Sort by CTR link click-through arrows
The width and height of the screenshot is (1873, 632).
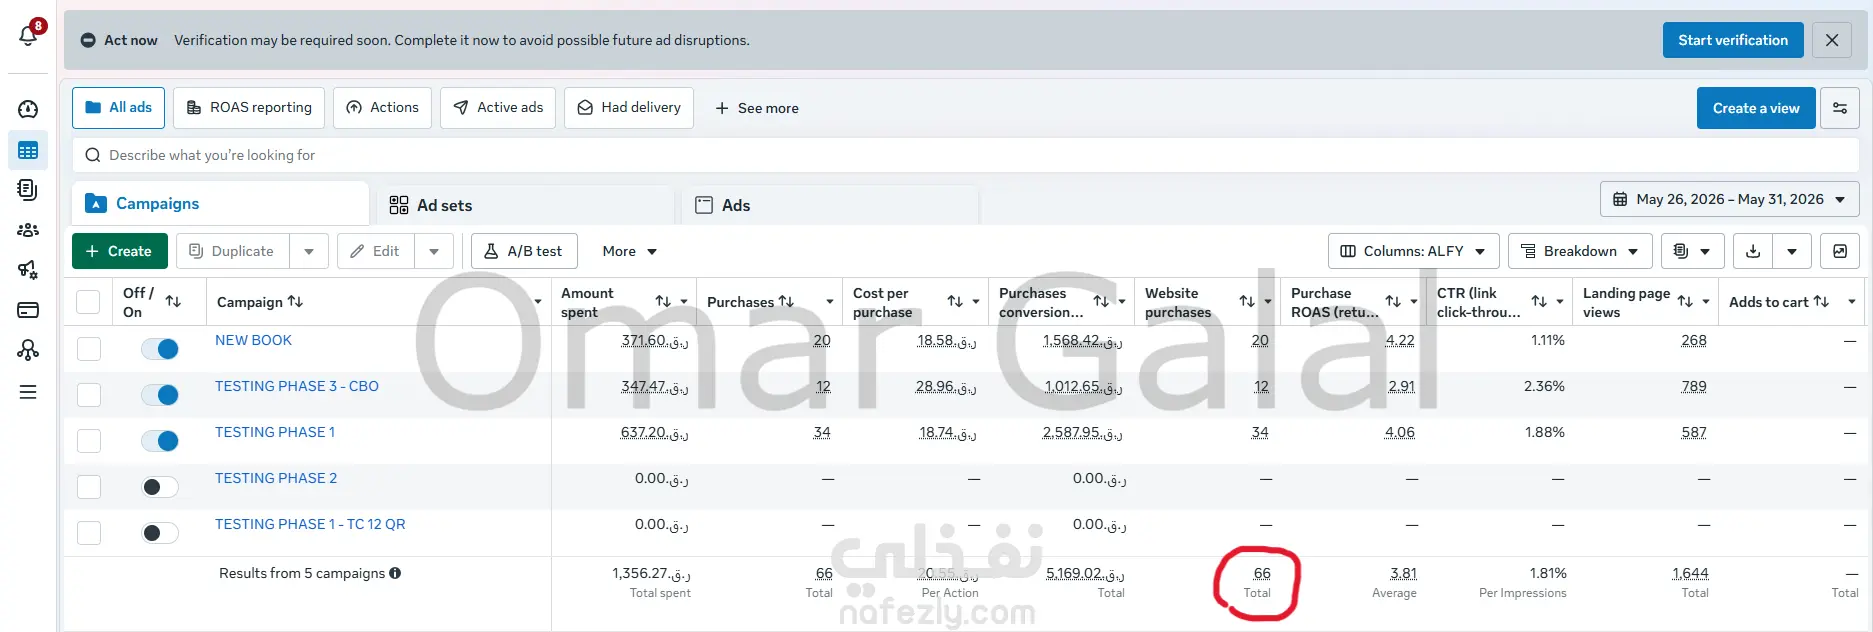click(1539, 302)
